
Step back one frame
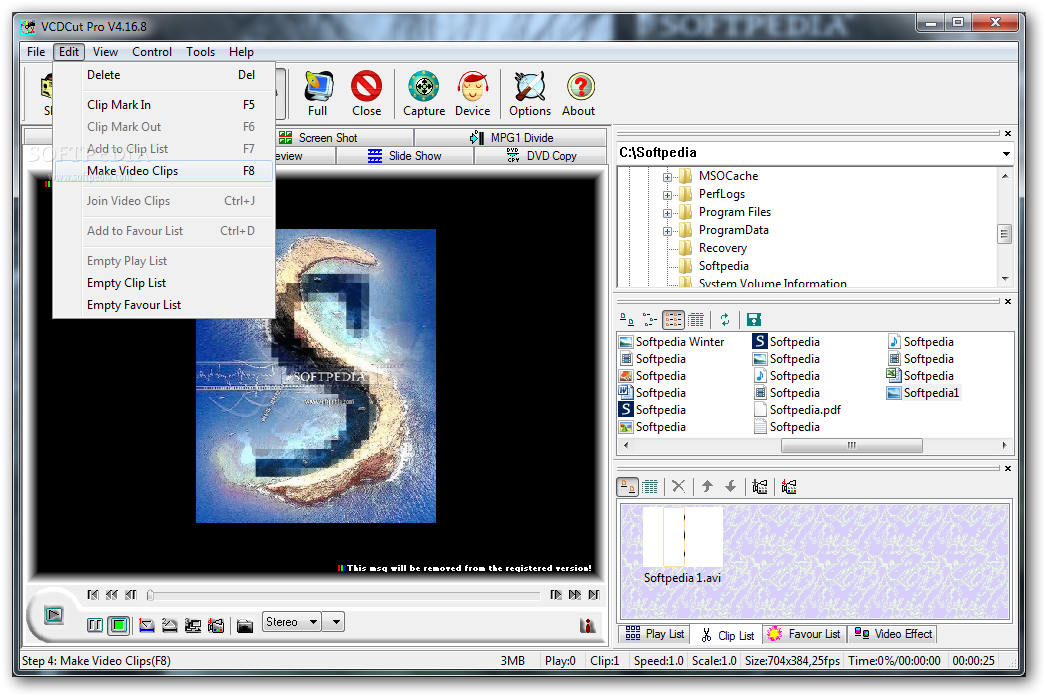pos(131,594)
